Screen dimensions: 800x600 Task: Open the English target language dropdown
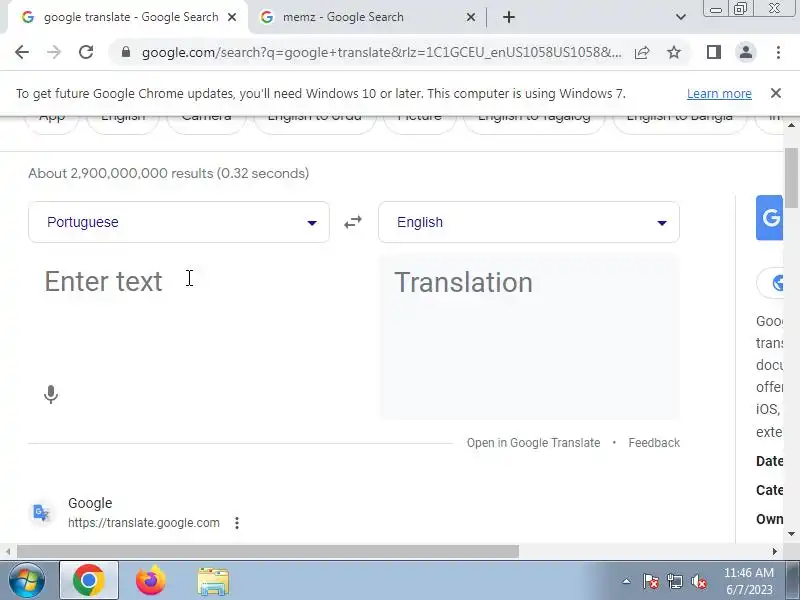[529, 222]
